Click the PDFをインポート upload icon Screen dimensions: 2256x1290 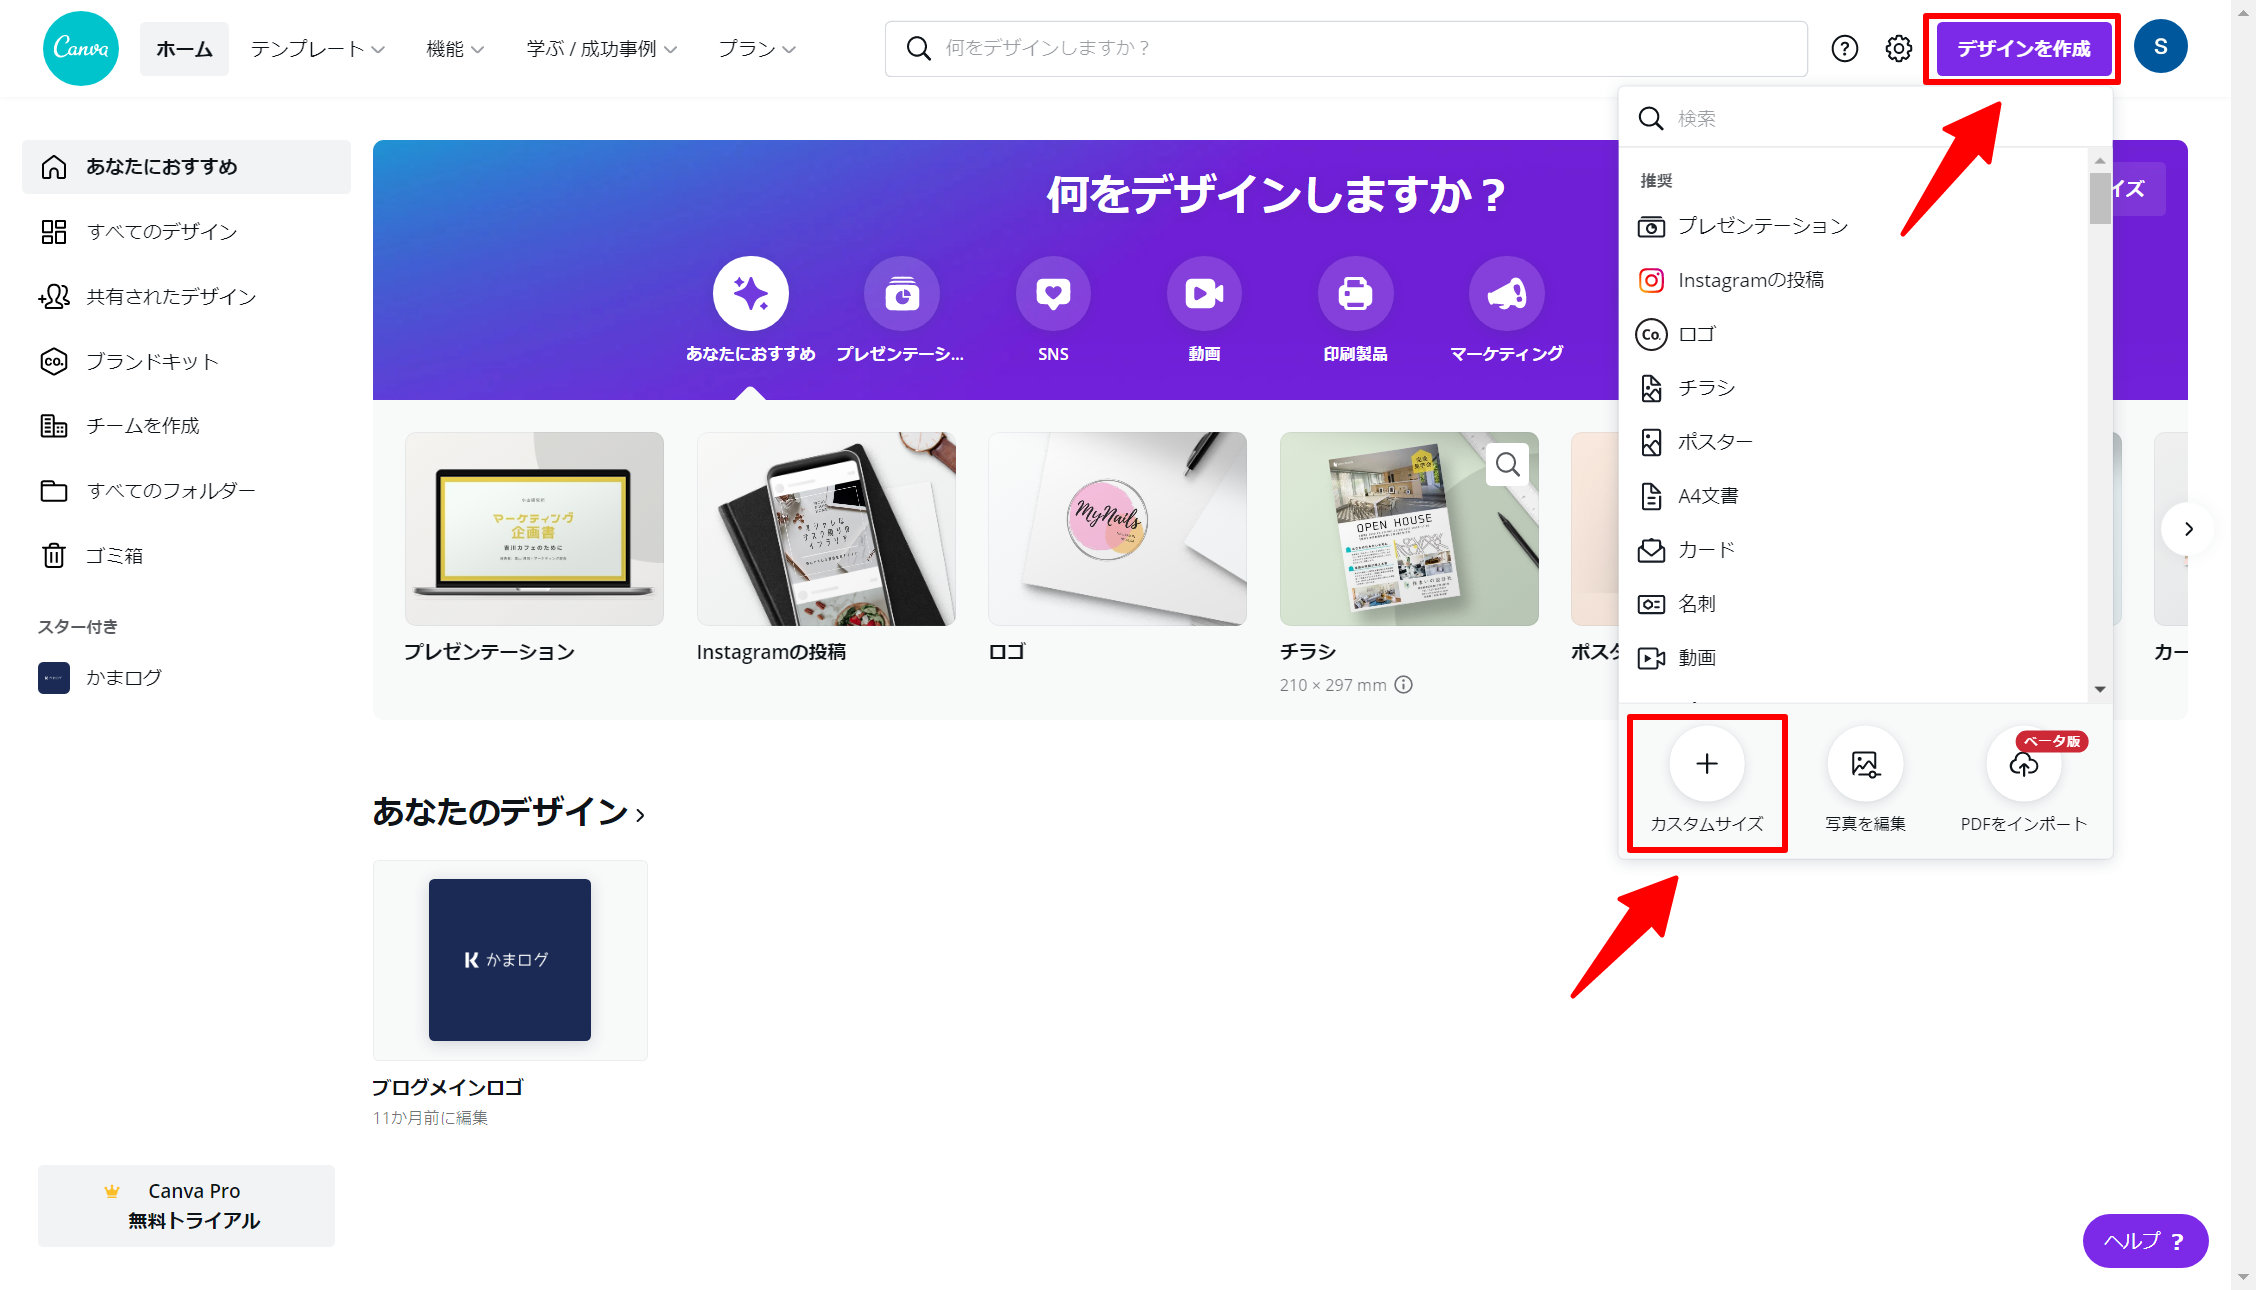[2024, 764]
